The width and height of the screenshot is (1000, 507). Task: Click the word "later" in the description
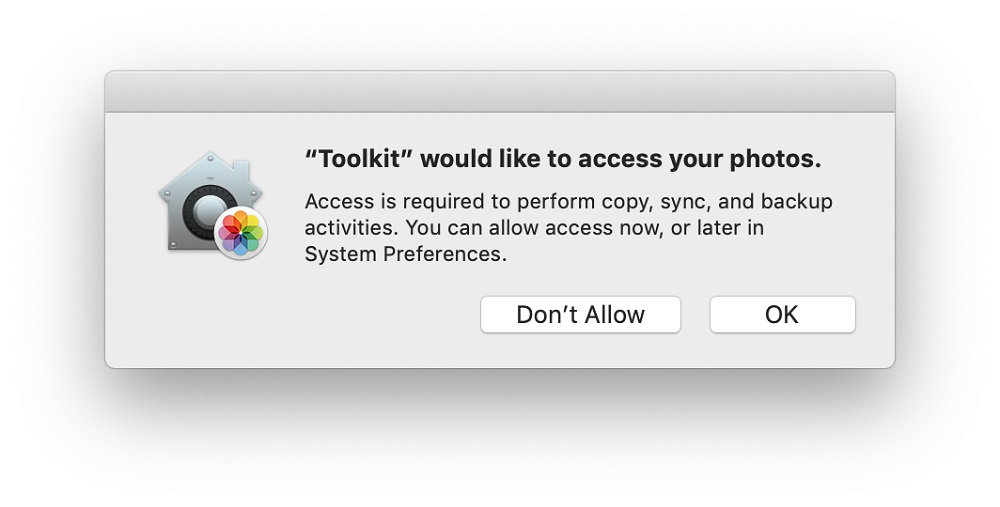click(719, 228)
